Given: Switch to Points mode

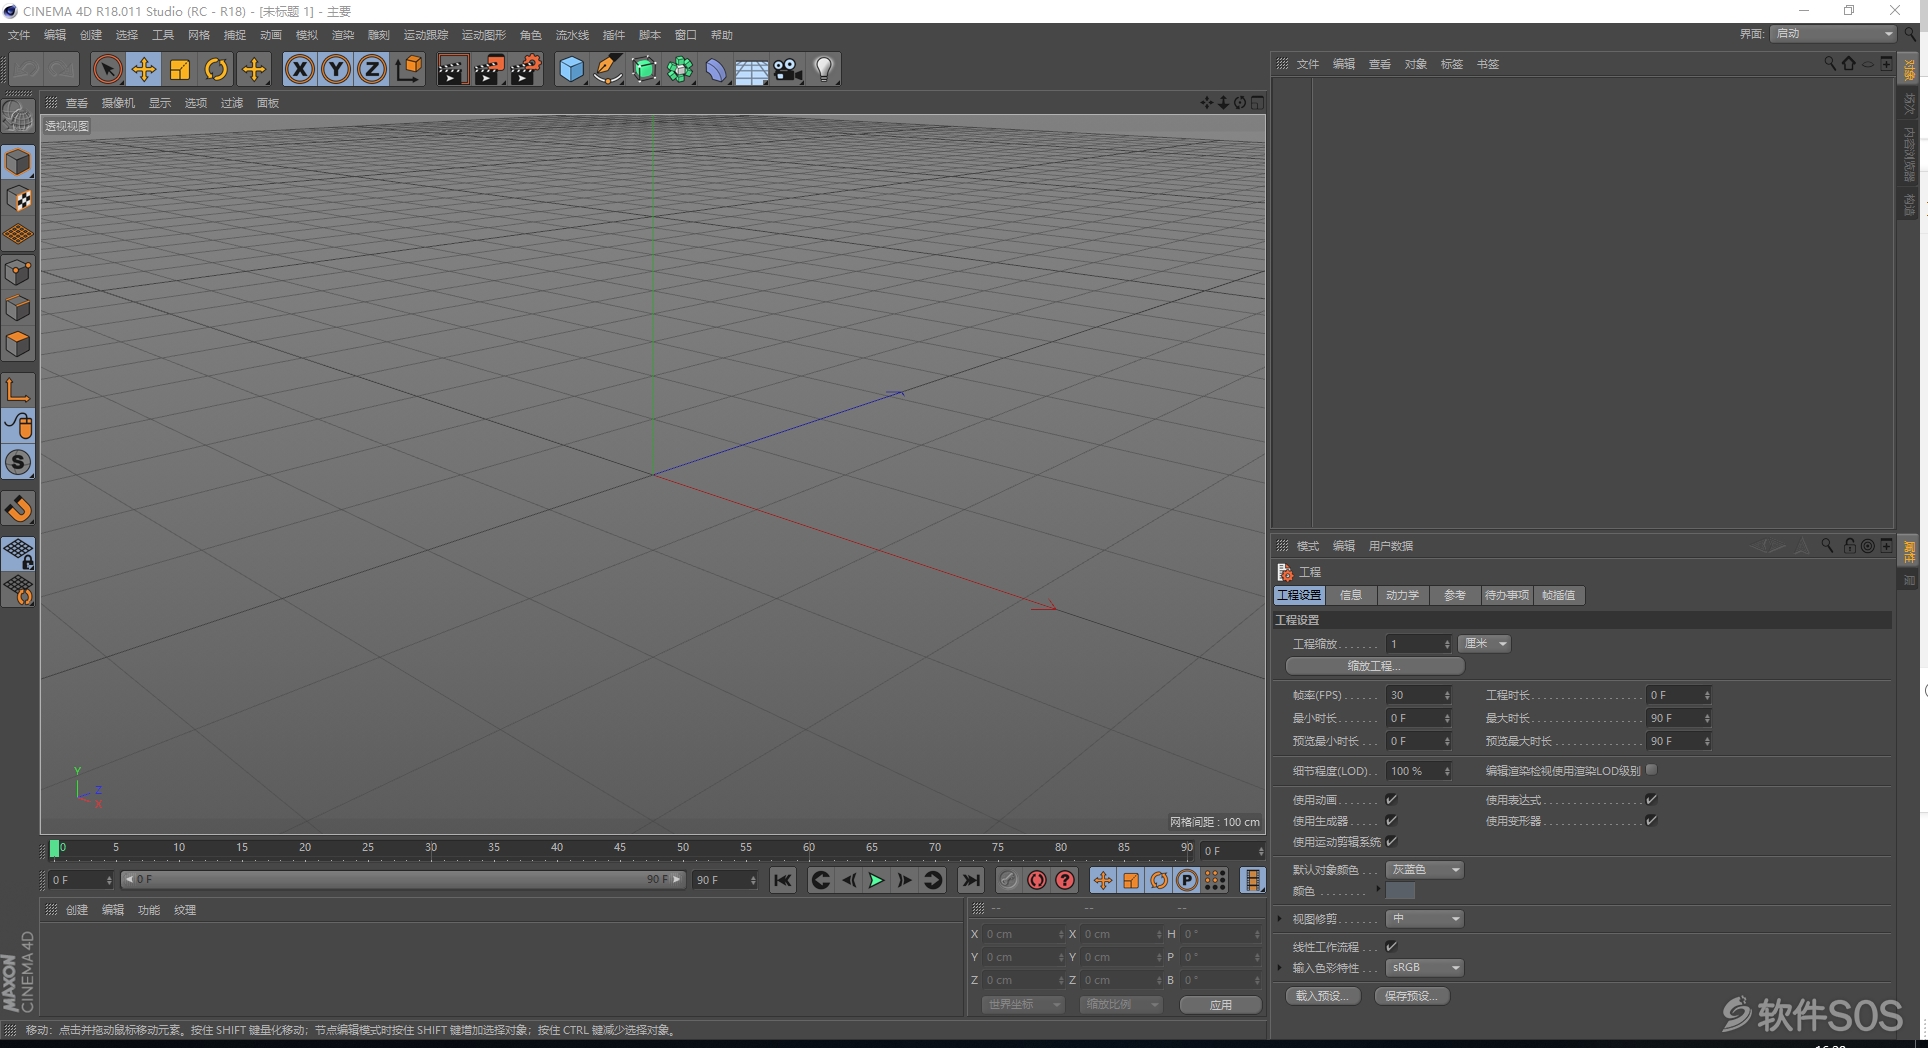Looking at the screenshot, I should tap(18, 272).
